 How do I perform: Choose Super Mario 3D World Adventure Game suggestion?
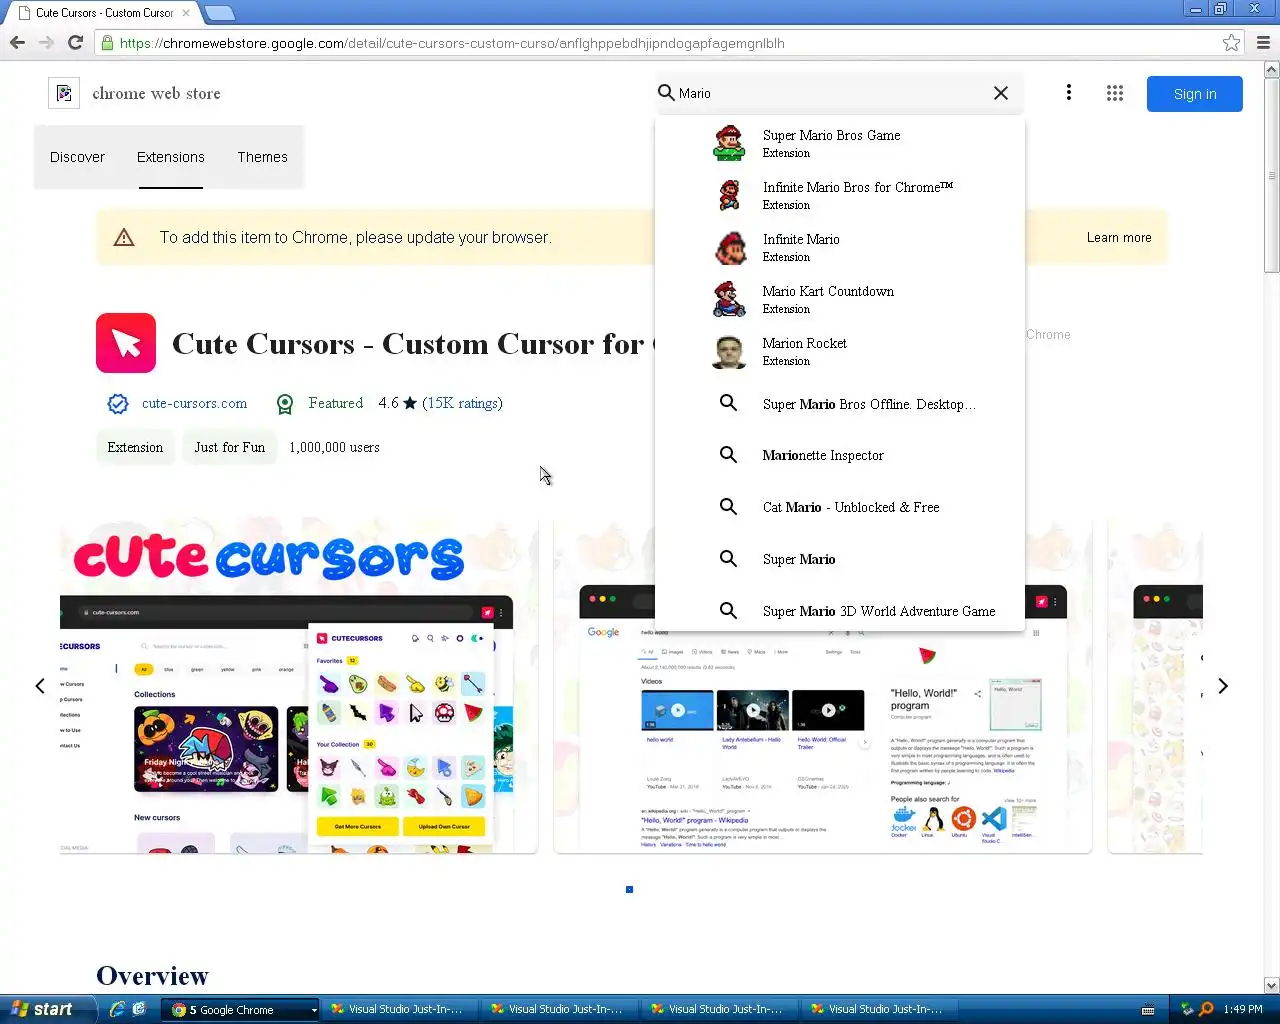pyautogui.click(x=840, y=611)
